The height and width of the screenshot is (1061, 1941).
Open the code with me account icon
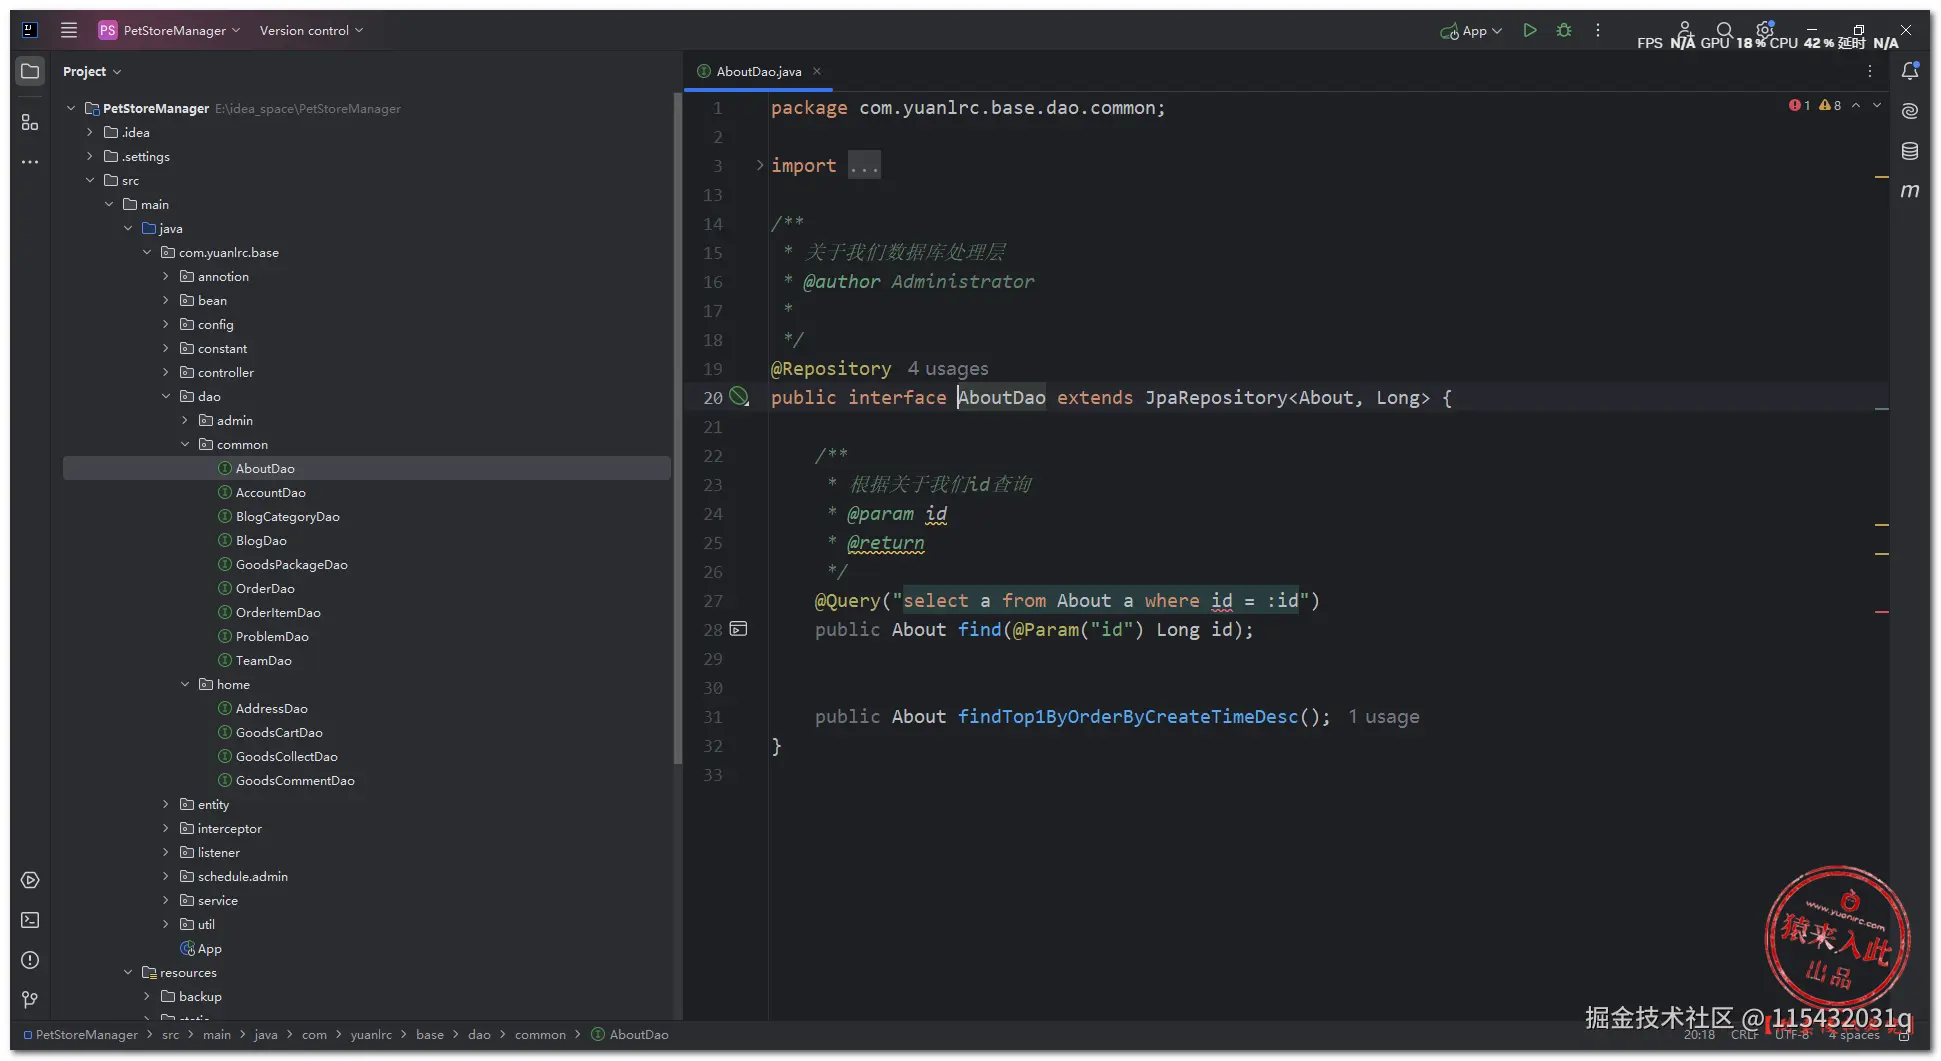click(x=1685, y=30)
